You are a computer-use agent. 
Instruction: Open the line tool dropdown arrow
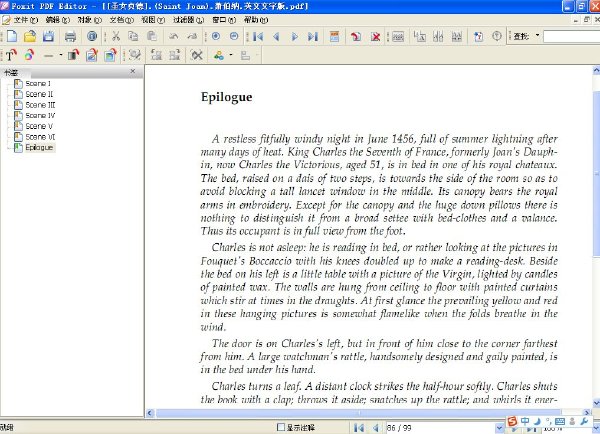(61, 55)
